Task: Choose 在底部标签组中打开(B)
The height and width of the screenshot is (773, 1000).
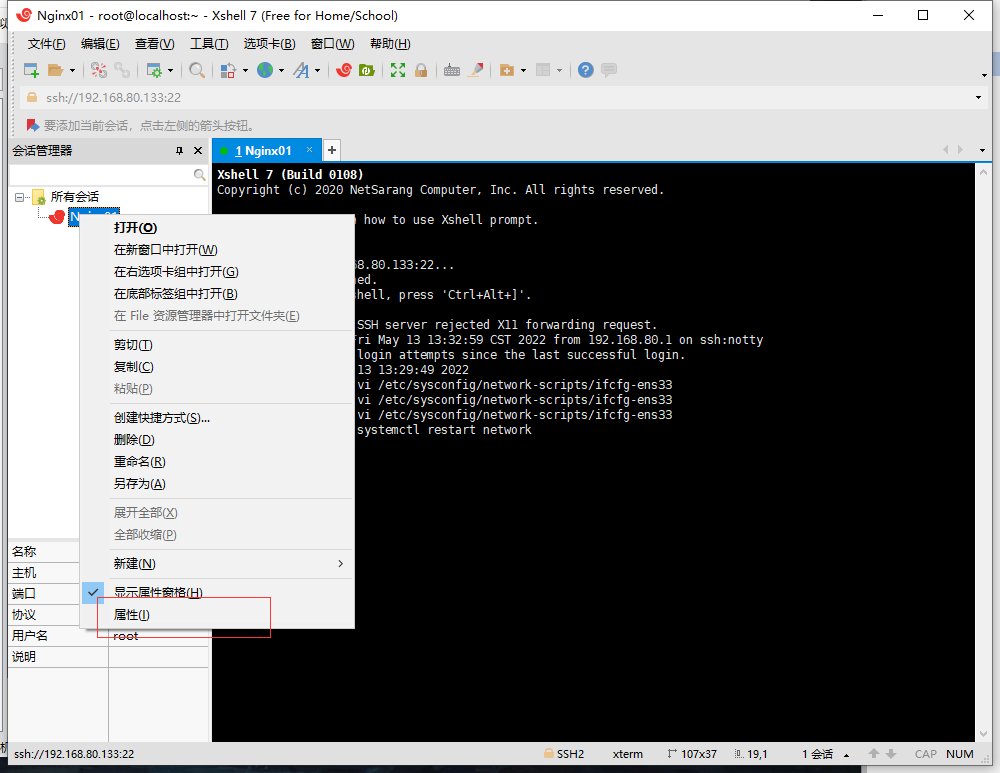Action: coord(217,294)
